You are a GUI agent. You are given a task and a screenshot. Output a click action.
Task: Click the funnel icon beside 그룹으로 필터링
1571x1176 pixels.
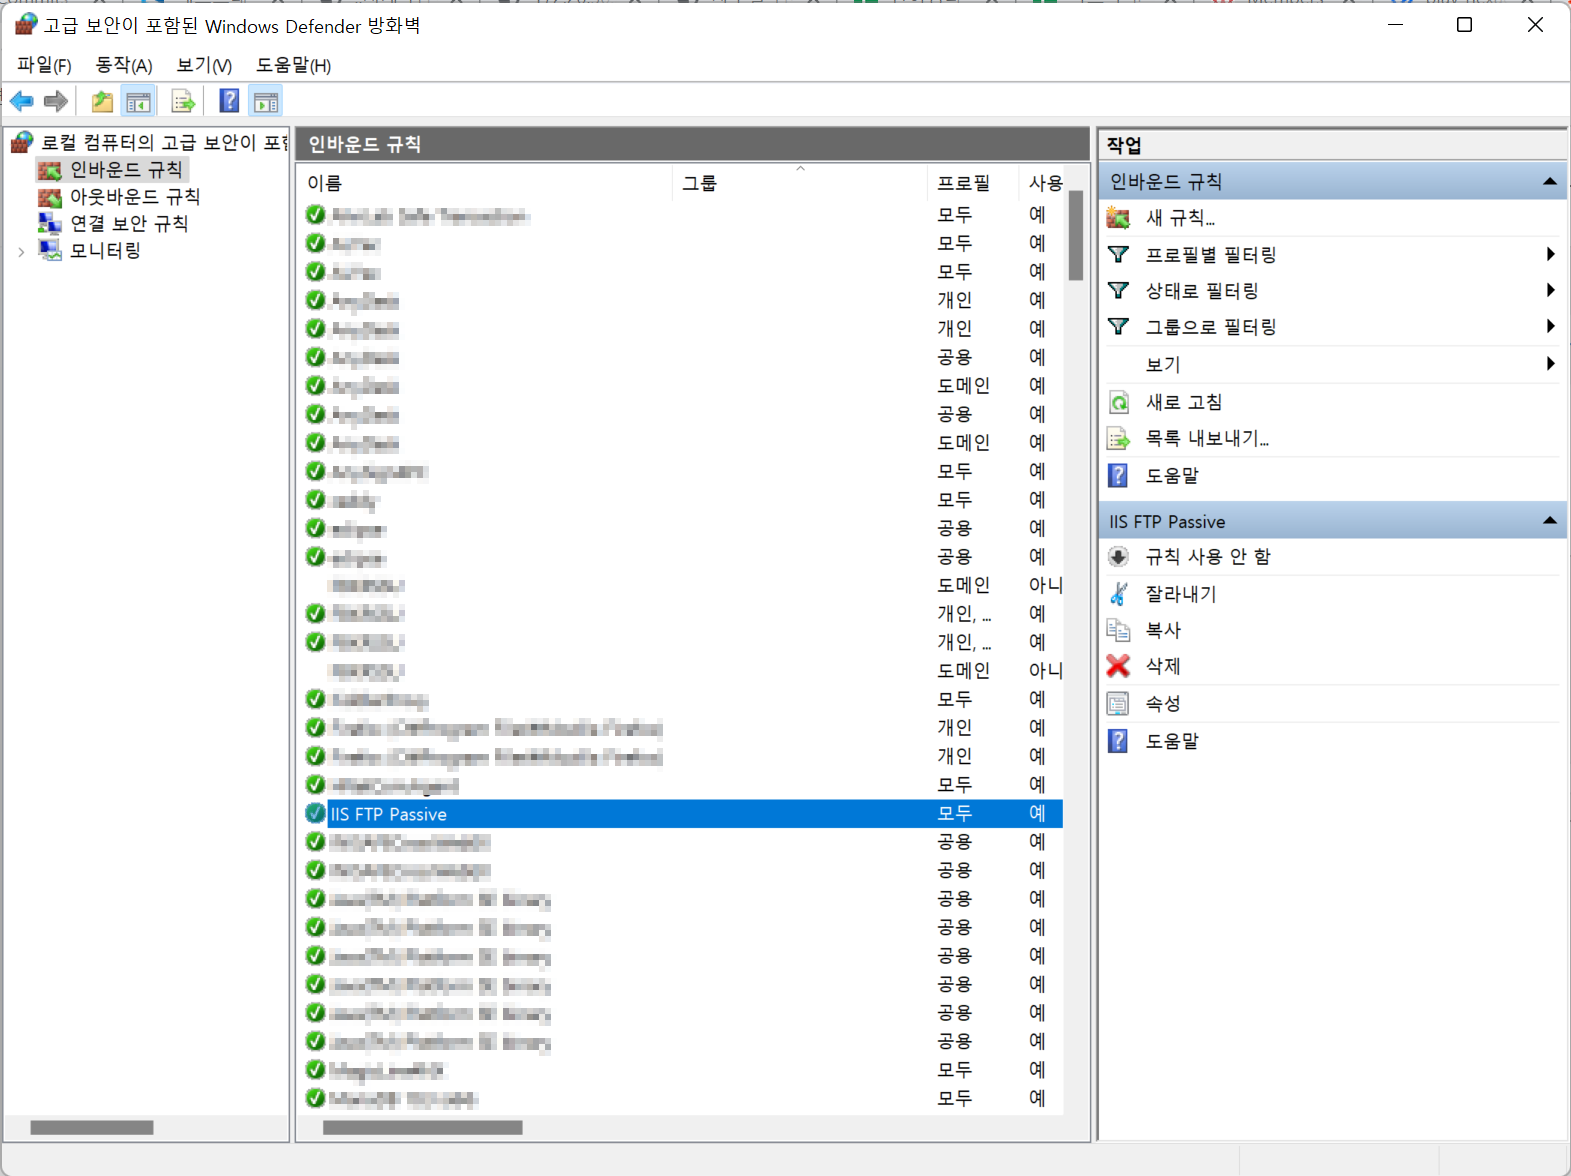coord(1119,326)
